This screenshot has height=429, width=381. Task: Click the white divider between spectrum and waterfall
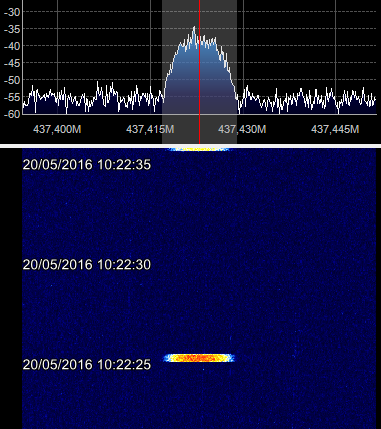pyautogui.click(x=190, y=146)
